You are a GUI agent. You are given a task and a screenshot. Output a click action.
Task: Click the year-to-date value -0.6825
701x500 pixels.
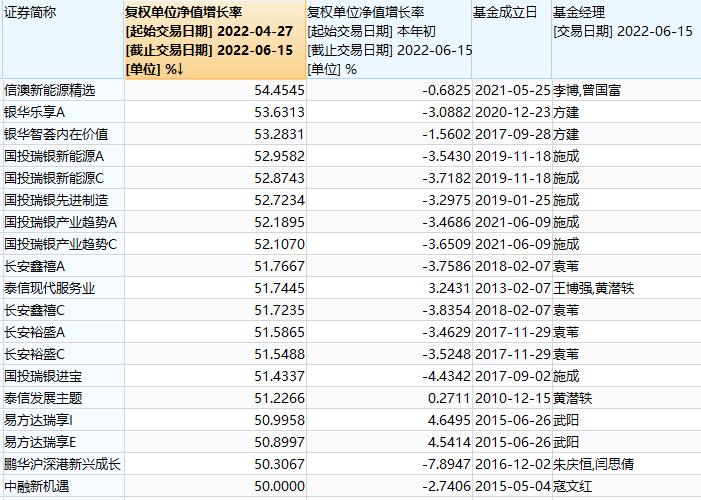[x=447, y=90]
